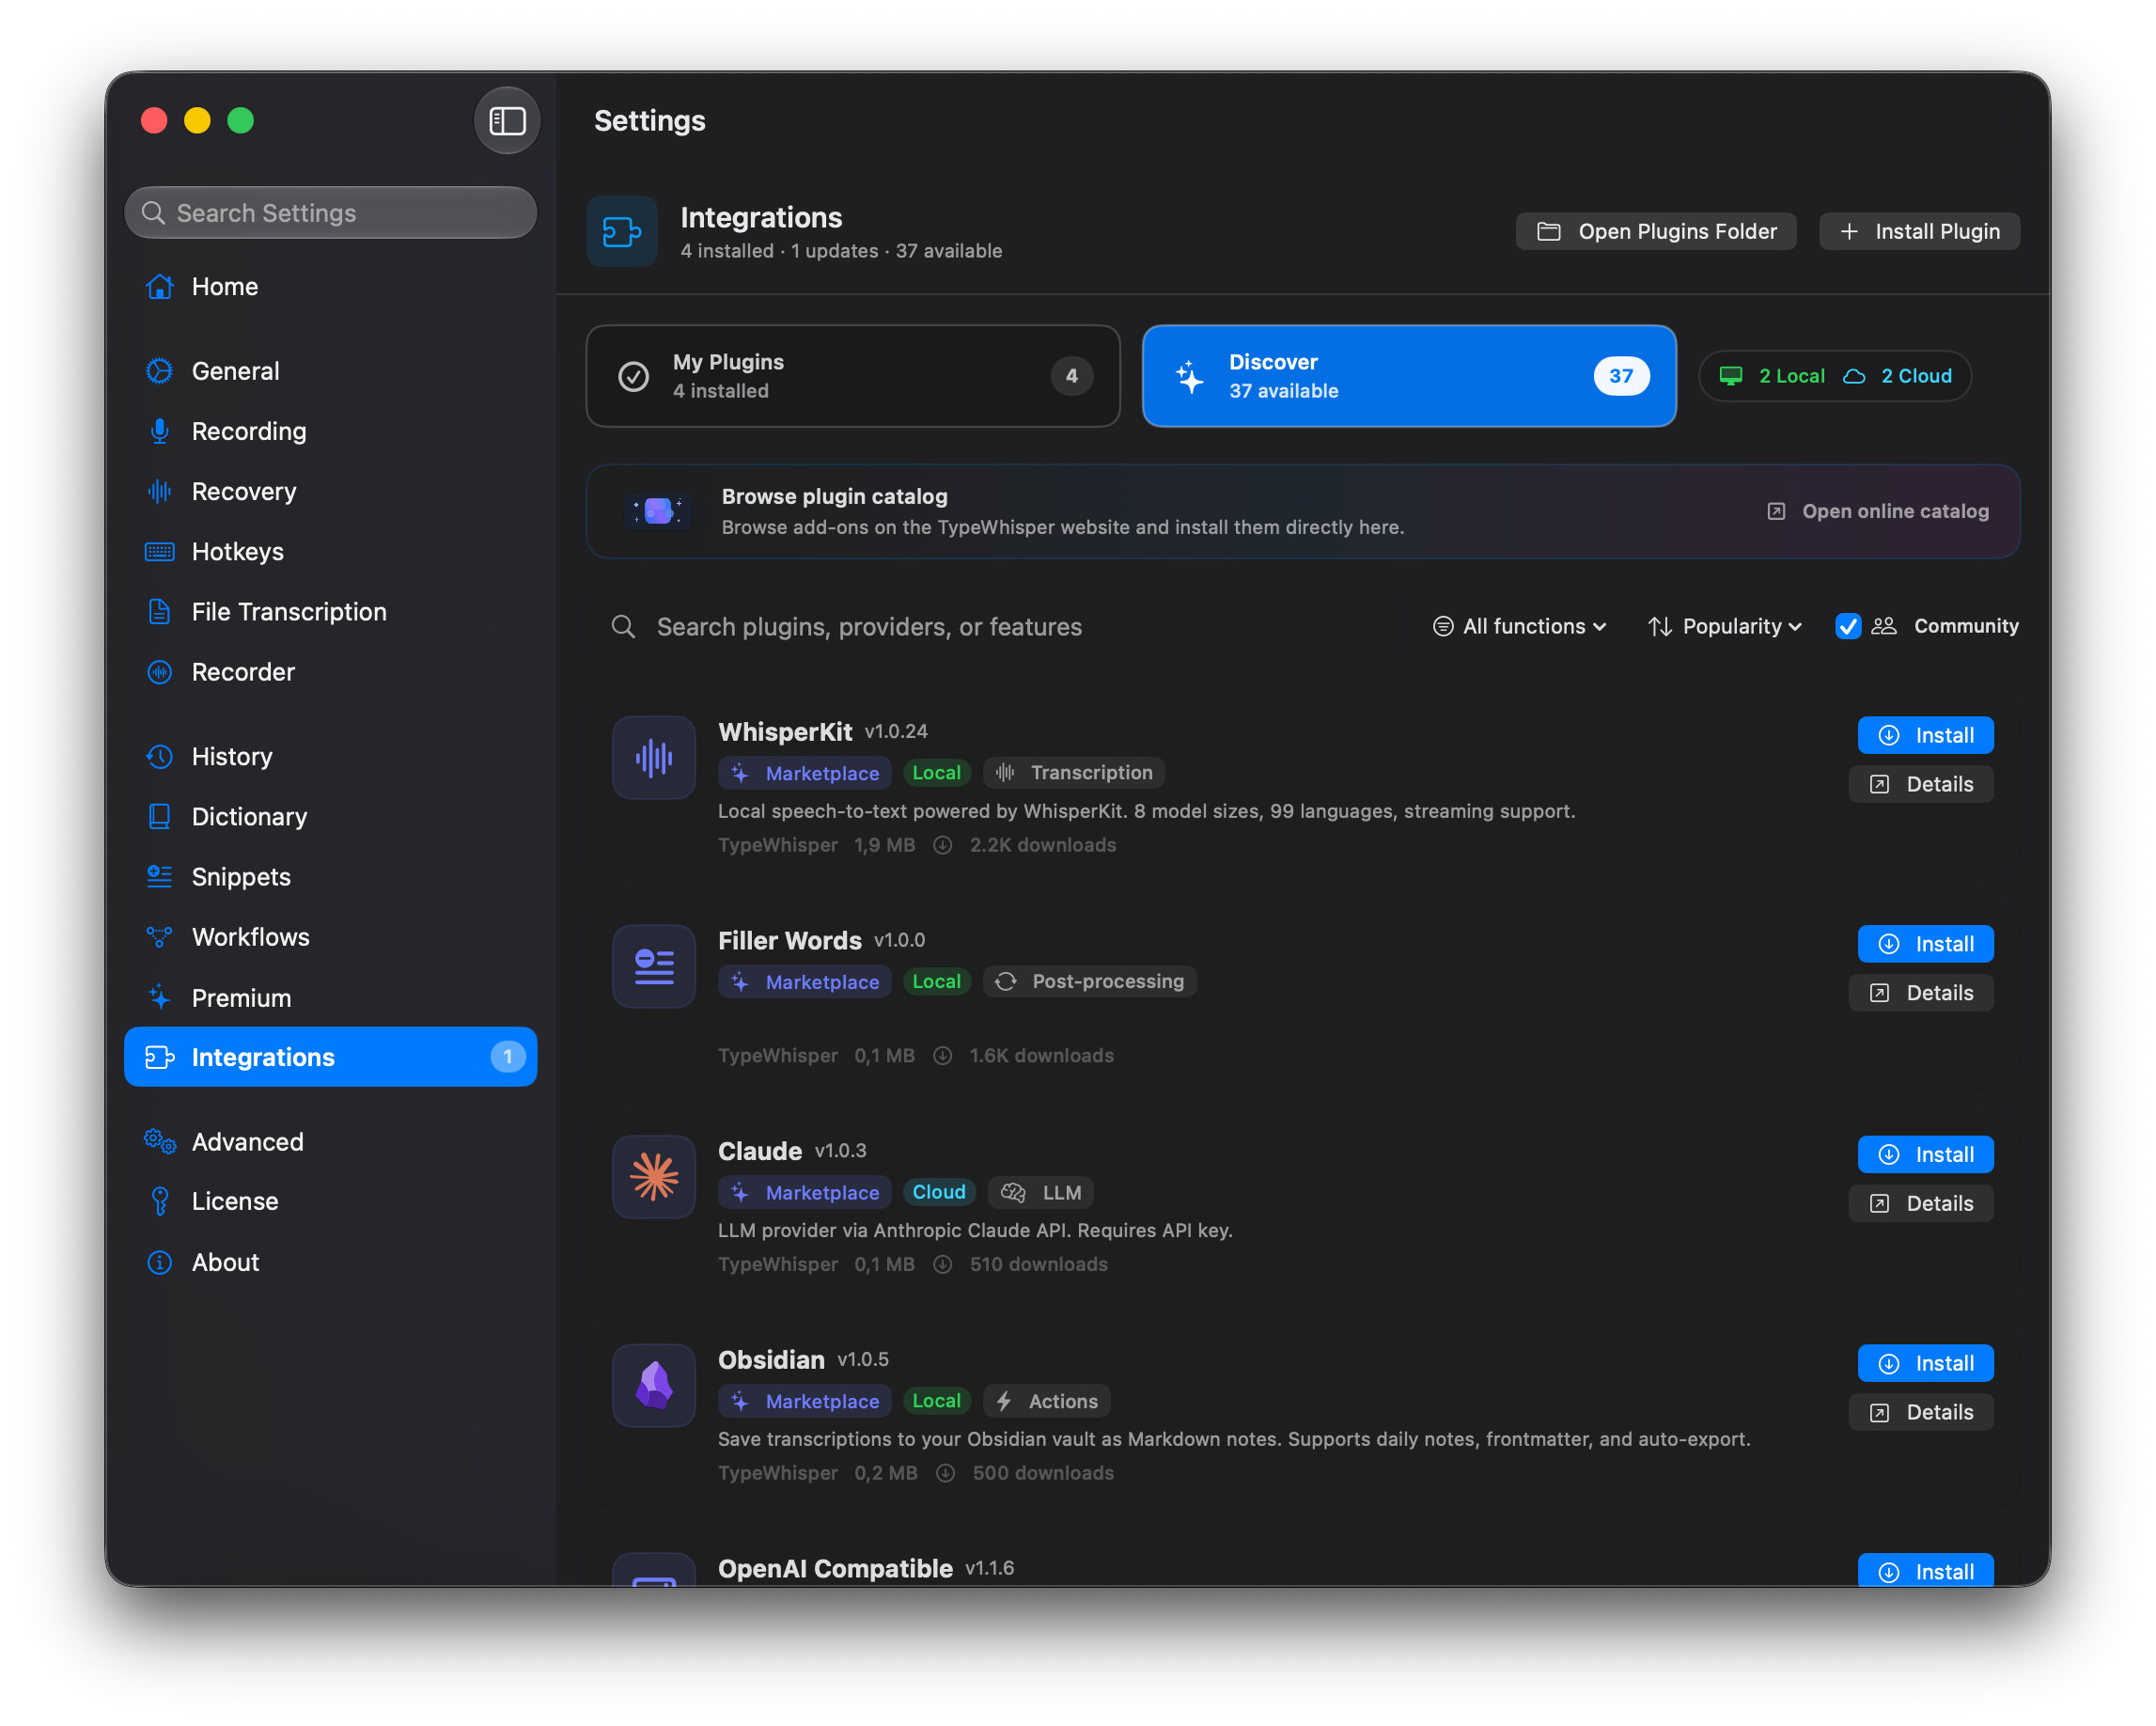The height and width of the screenshot is (1726, 2156).
Task: Click the Claude starburst plugin icon
Action: [654, 1177]
